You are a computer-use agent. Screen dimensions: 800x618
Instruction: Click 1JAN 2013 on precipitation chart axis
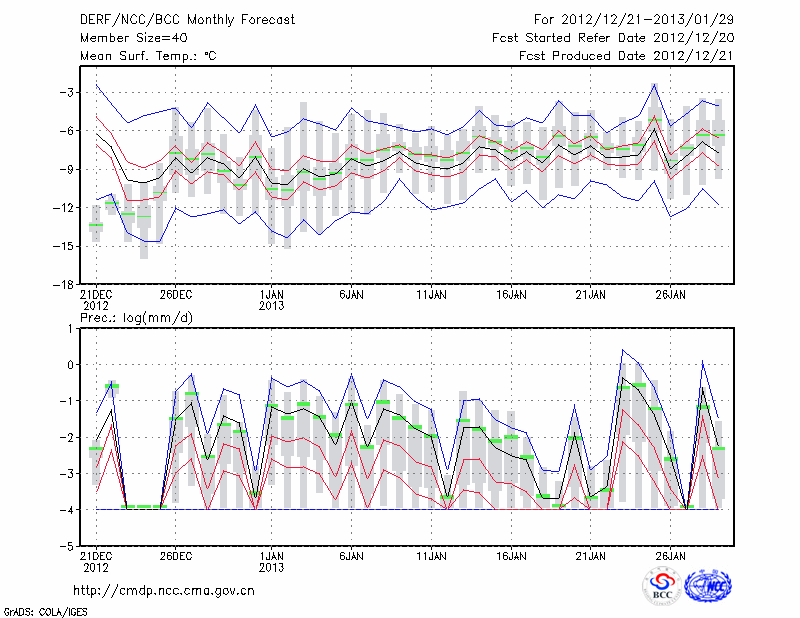pos(271,560)
